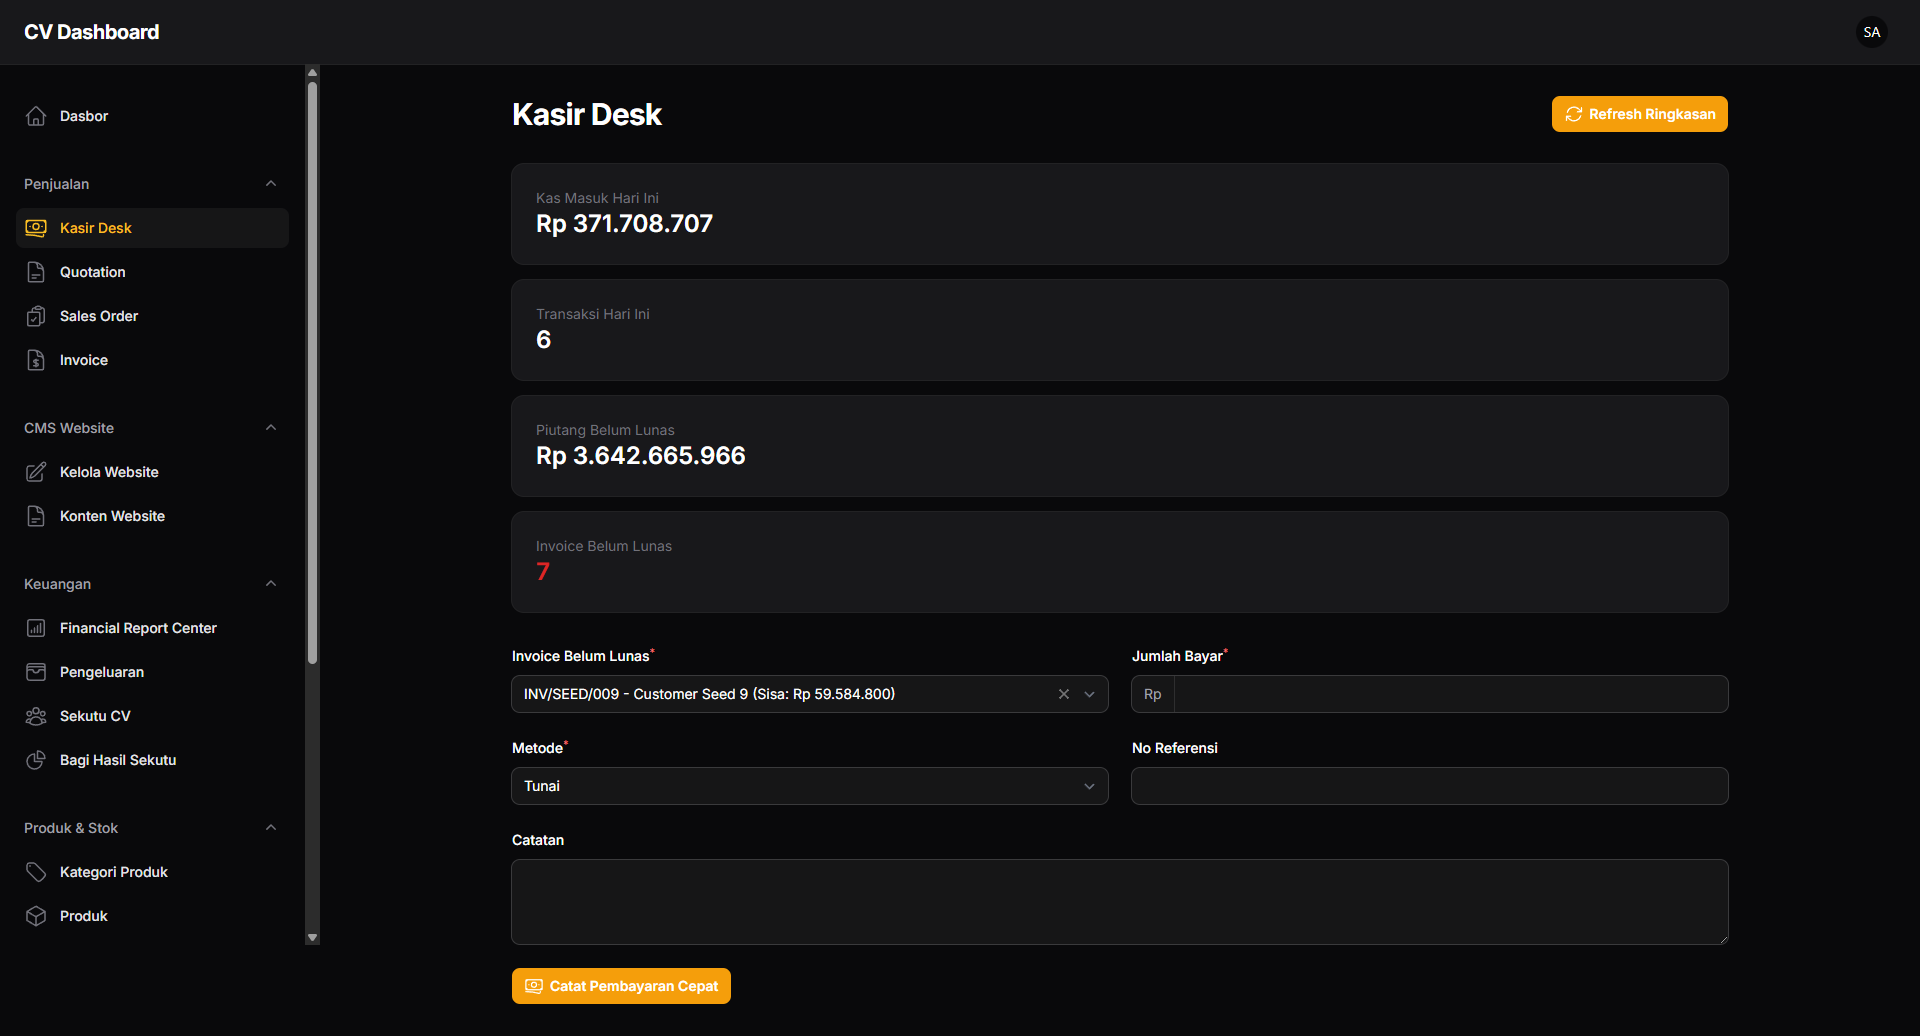This screenshot has width=1920, height=1036.
Task: Select the Kasir Desk sidebar icon
Action: pos(36,227)
